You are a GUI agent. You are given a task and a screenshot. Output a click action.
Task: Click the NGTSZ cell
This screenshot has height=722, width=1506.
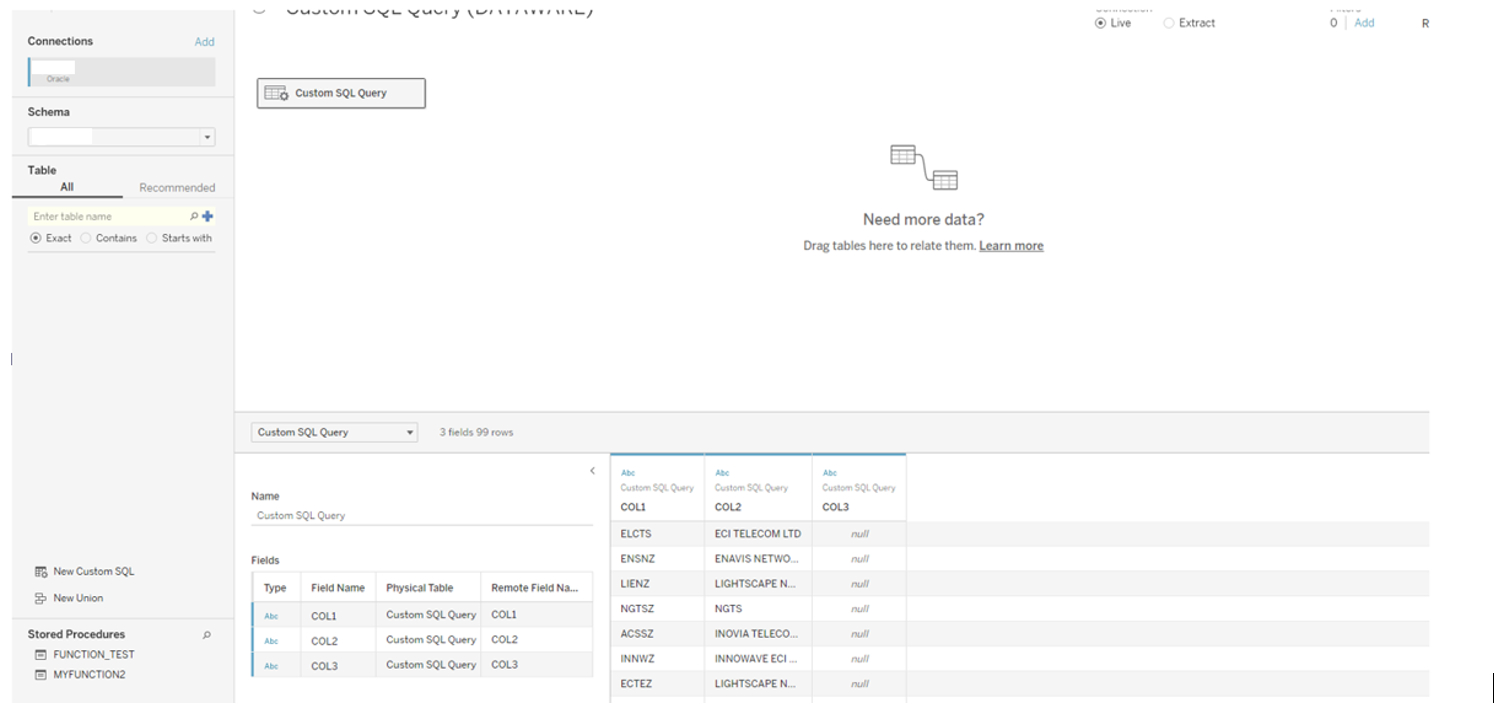(x=657, y=609)
